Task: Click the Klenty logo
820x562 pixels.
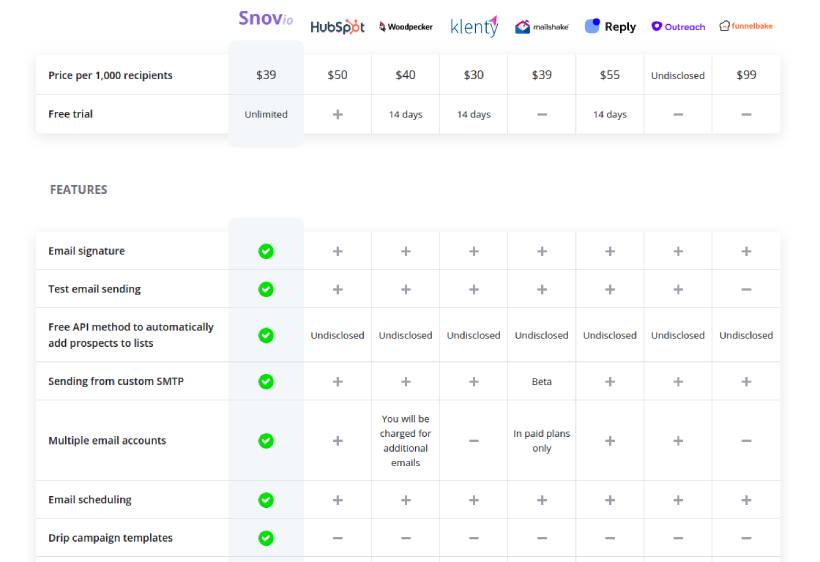Action: click(474, 26)
